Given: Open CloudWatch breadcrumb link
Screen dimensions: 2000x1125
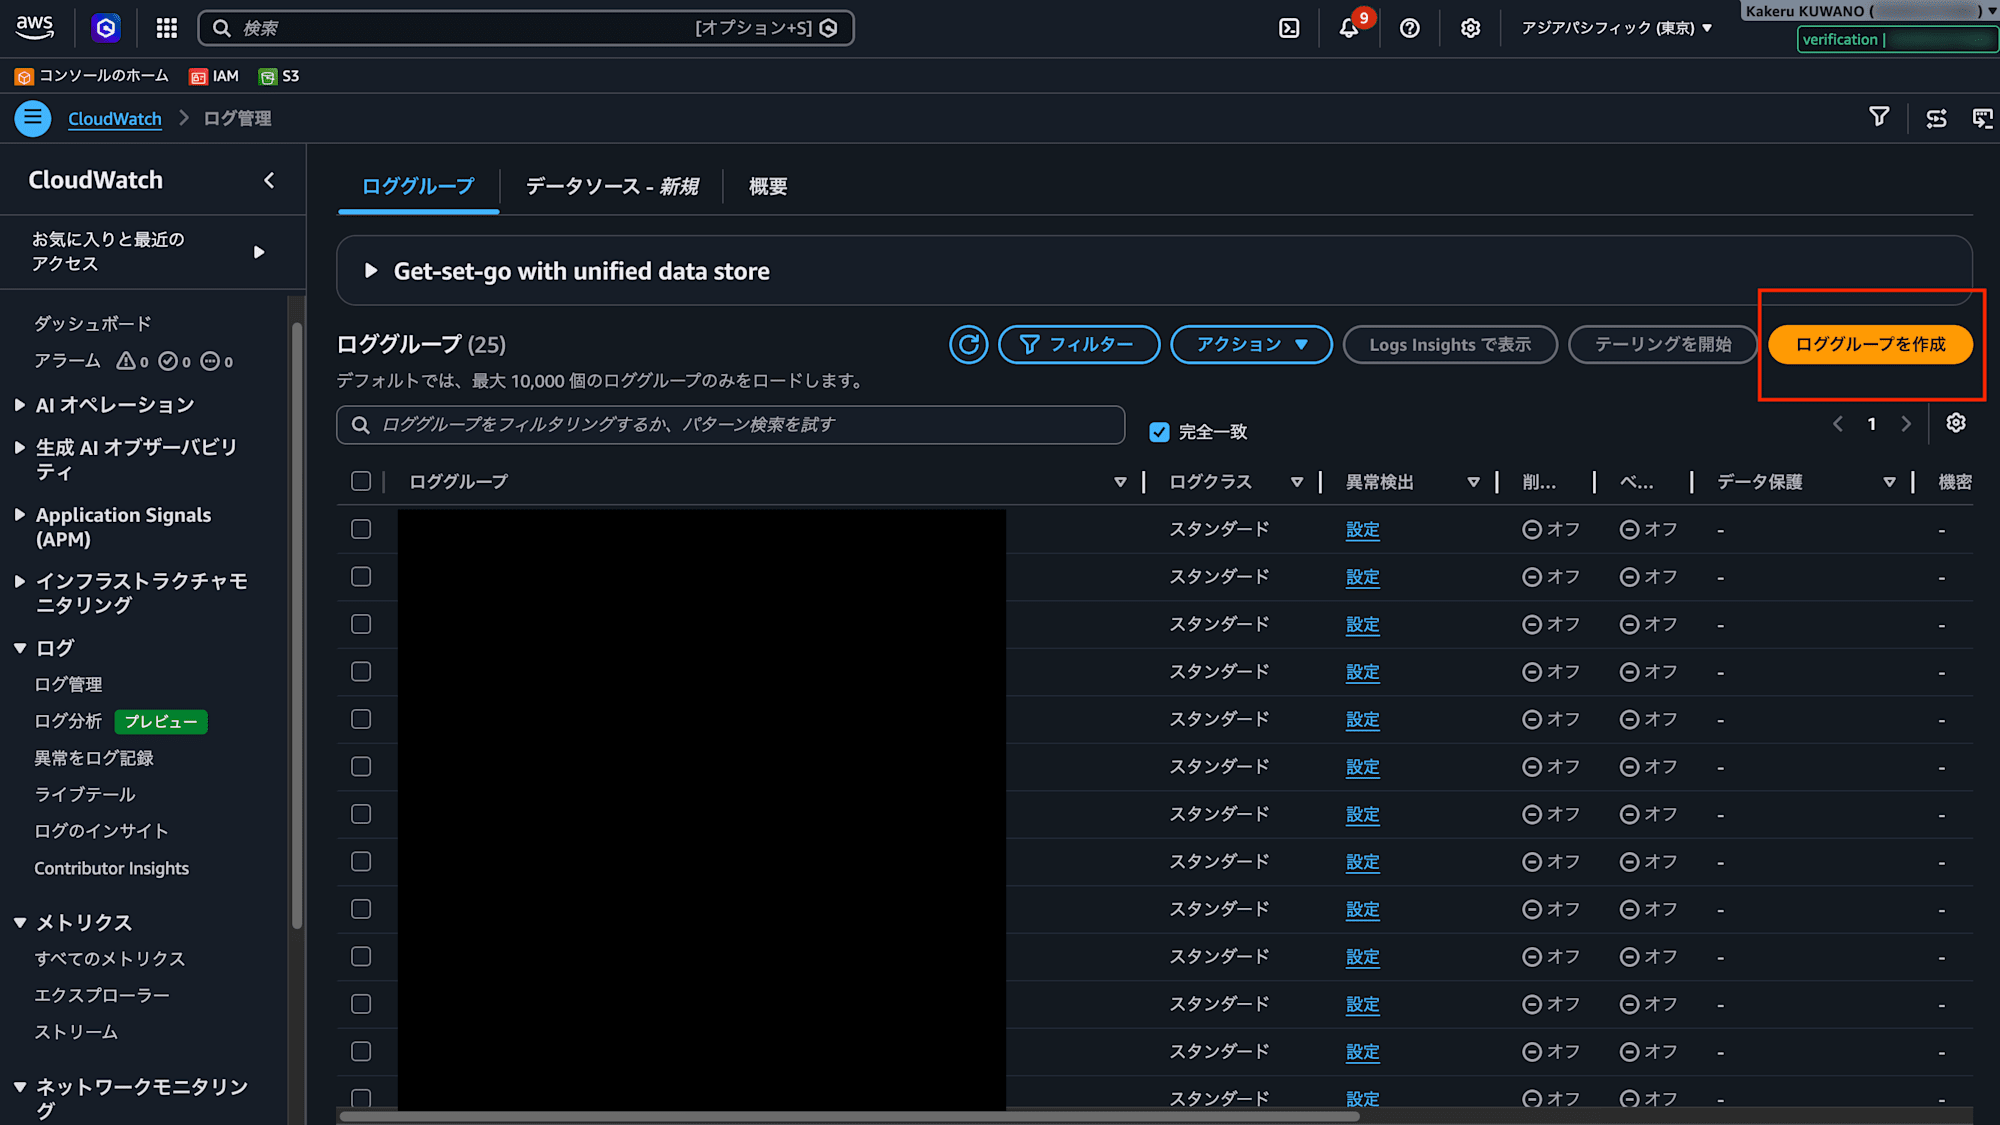Looking at the screenshot, I should click(x=115, y=118).
